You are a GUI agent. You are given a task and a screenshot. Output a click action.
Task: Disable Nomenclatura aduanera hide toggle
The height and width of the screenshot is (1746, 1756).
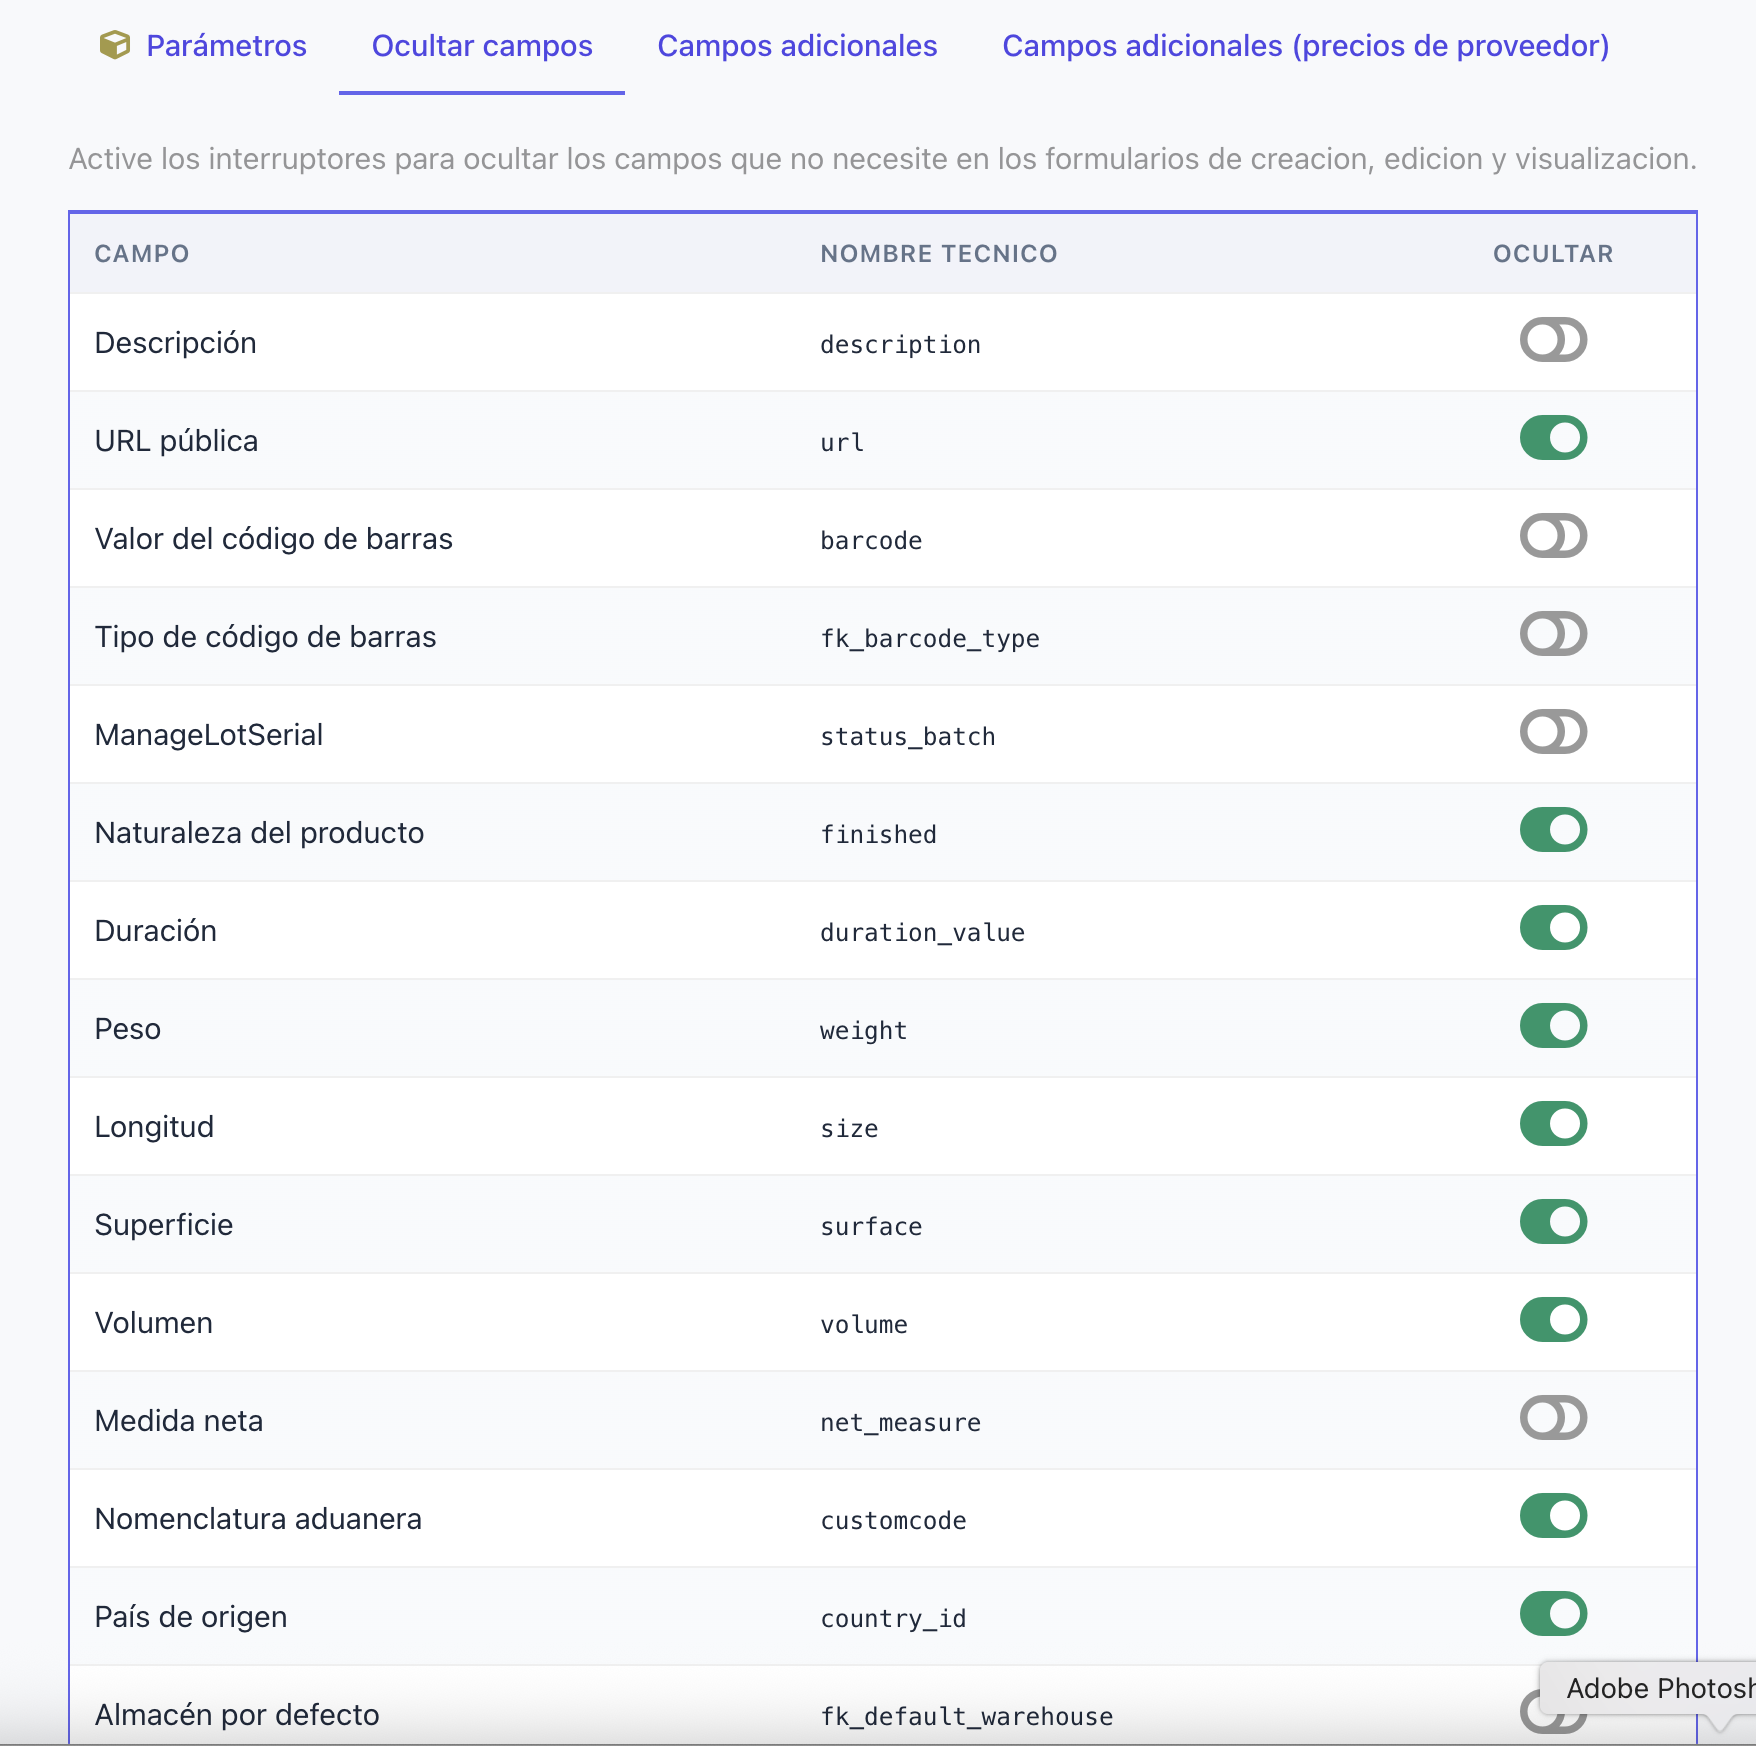(1553, 1516)
